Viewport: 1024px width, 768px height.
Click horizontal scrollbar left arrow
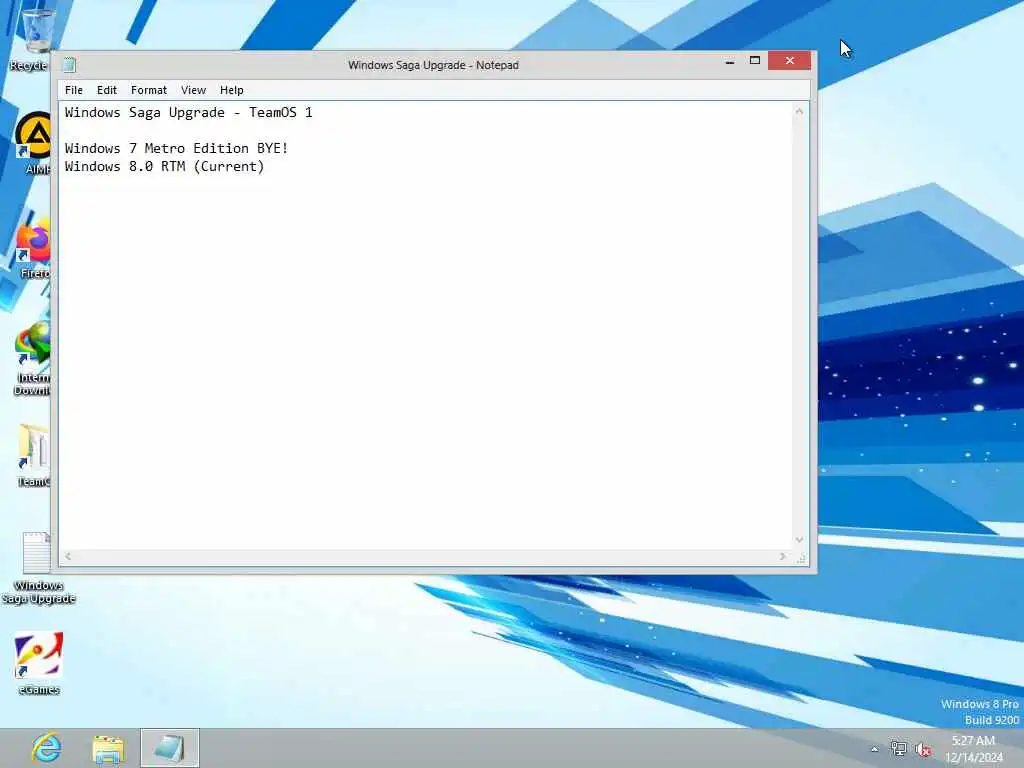click(68, 556)
